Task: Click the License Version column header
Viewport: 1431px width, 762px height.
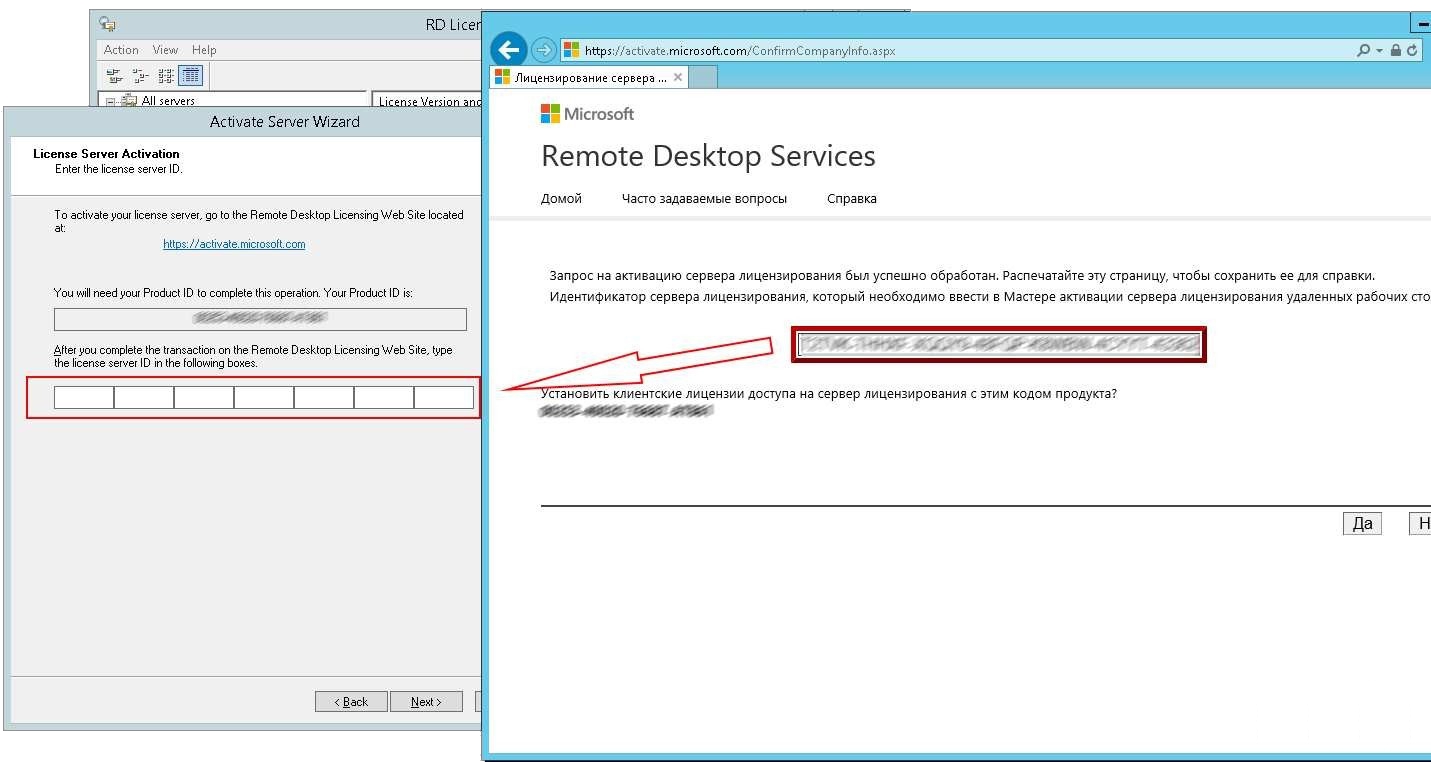Action: [430, 102]
